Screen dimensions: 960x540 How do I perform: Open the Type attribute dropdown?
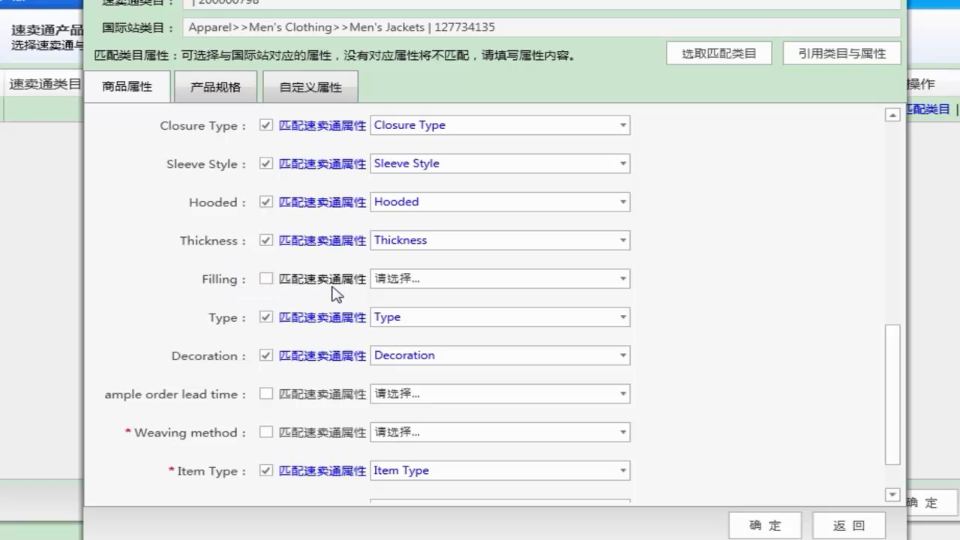tap(500, 317)
